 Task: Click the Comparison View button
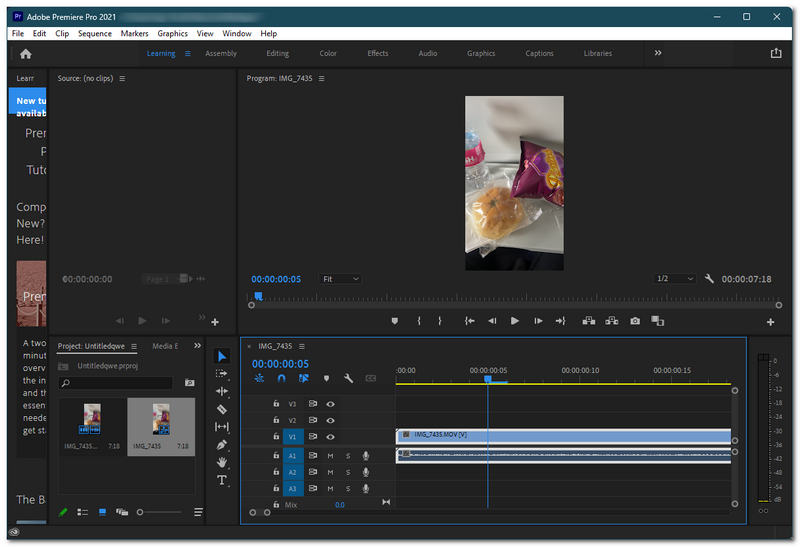click(658, 321)
